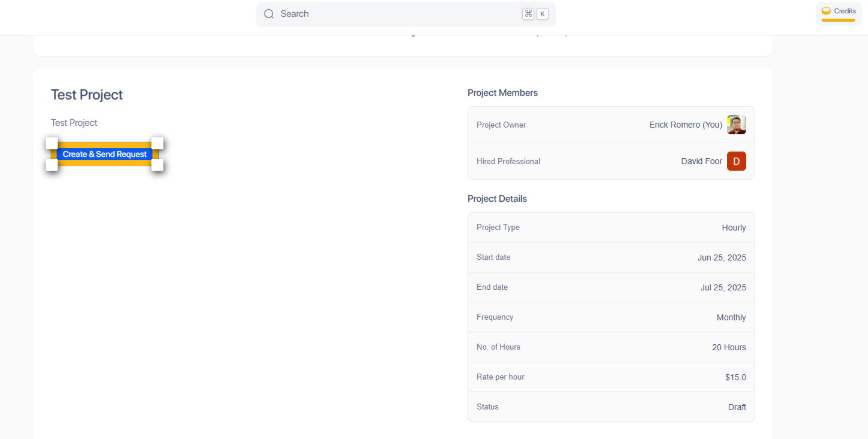The width and height of the screenshot is (868, 439).
Task: Click the $15.0 rate per hour value
Action: click(x=735, y=377)
